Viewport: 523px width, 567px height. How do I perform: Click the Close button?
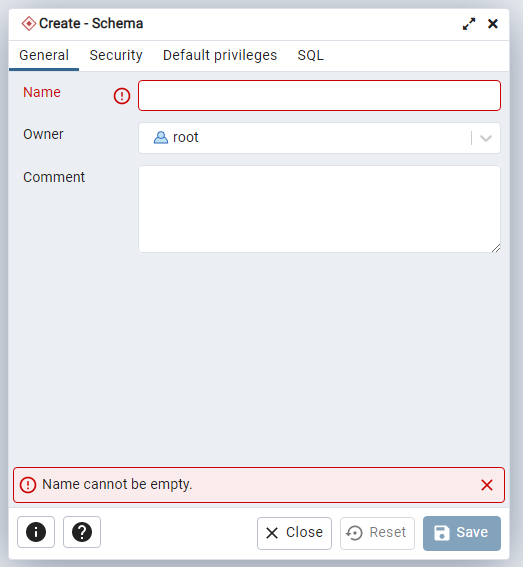[x=294, y=533]
